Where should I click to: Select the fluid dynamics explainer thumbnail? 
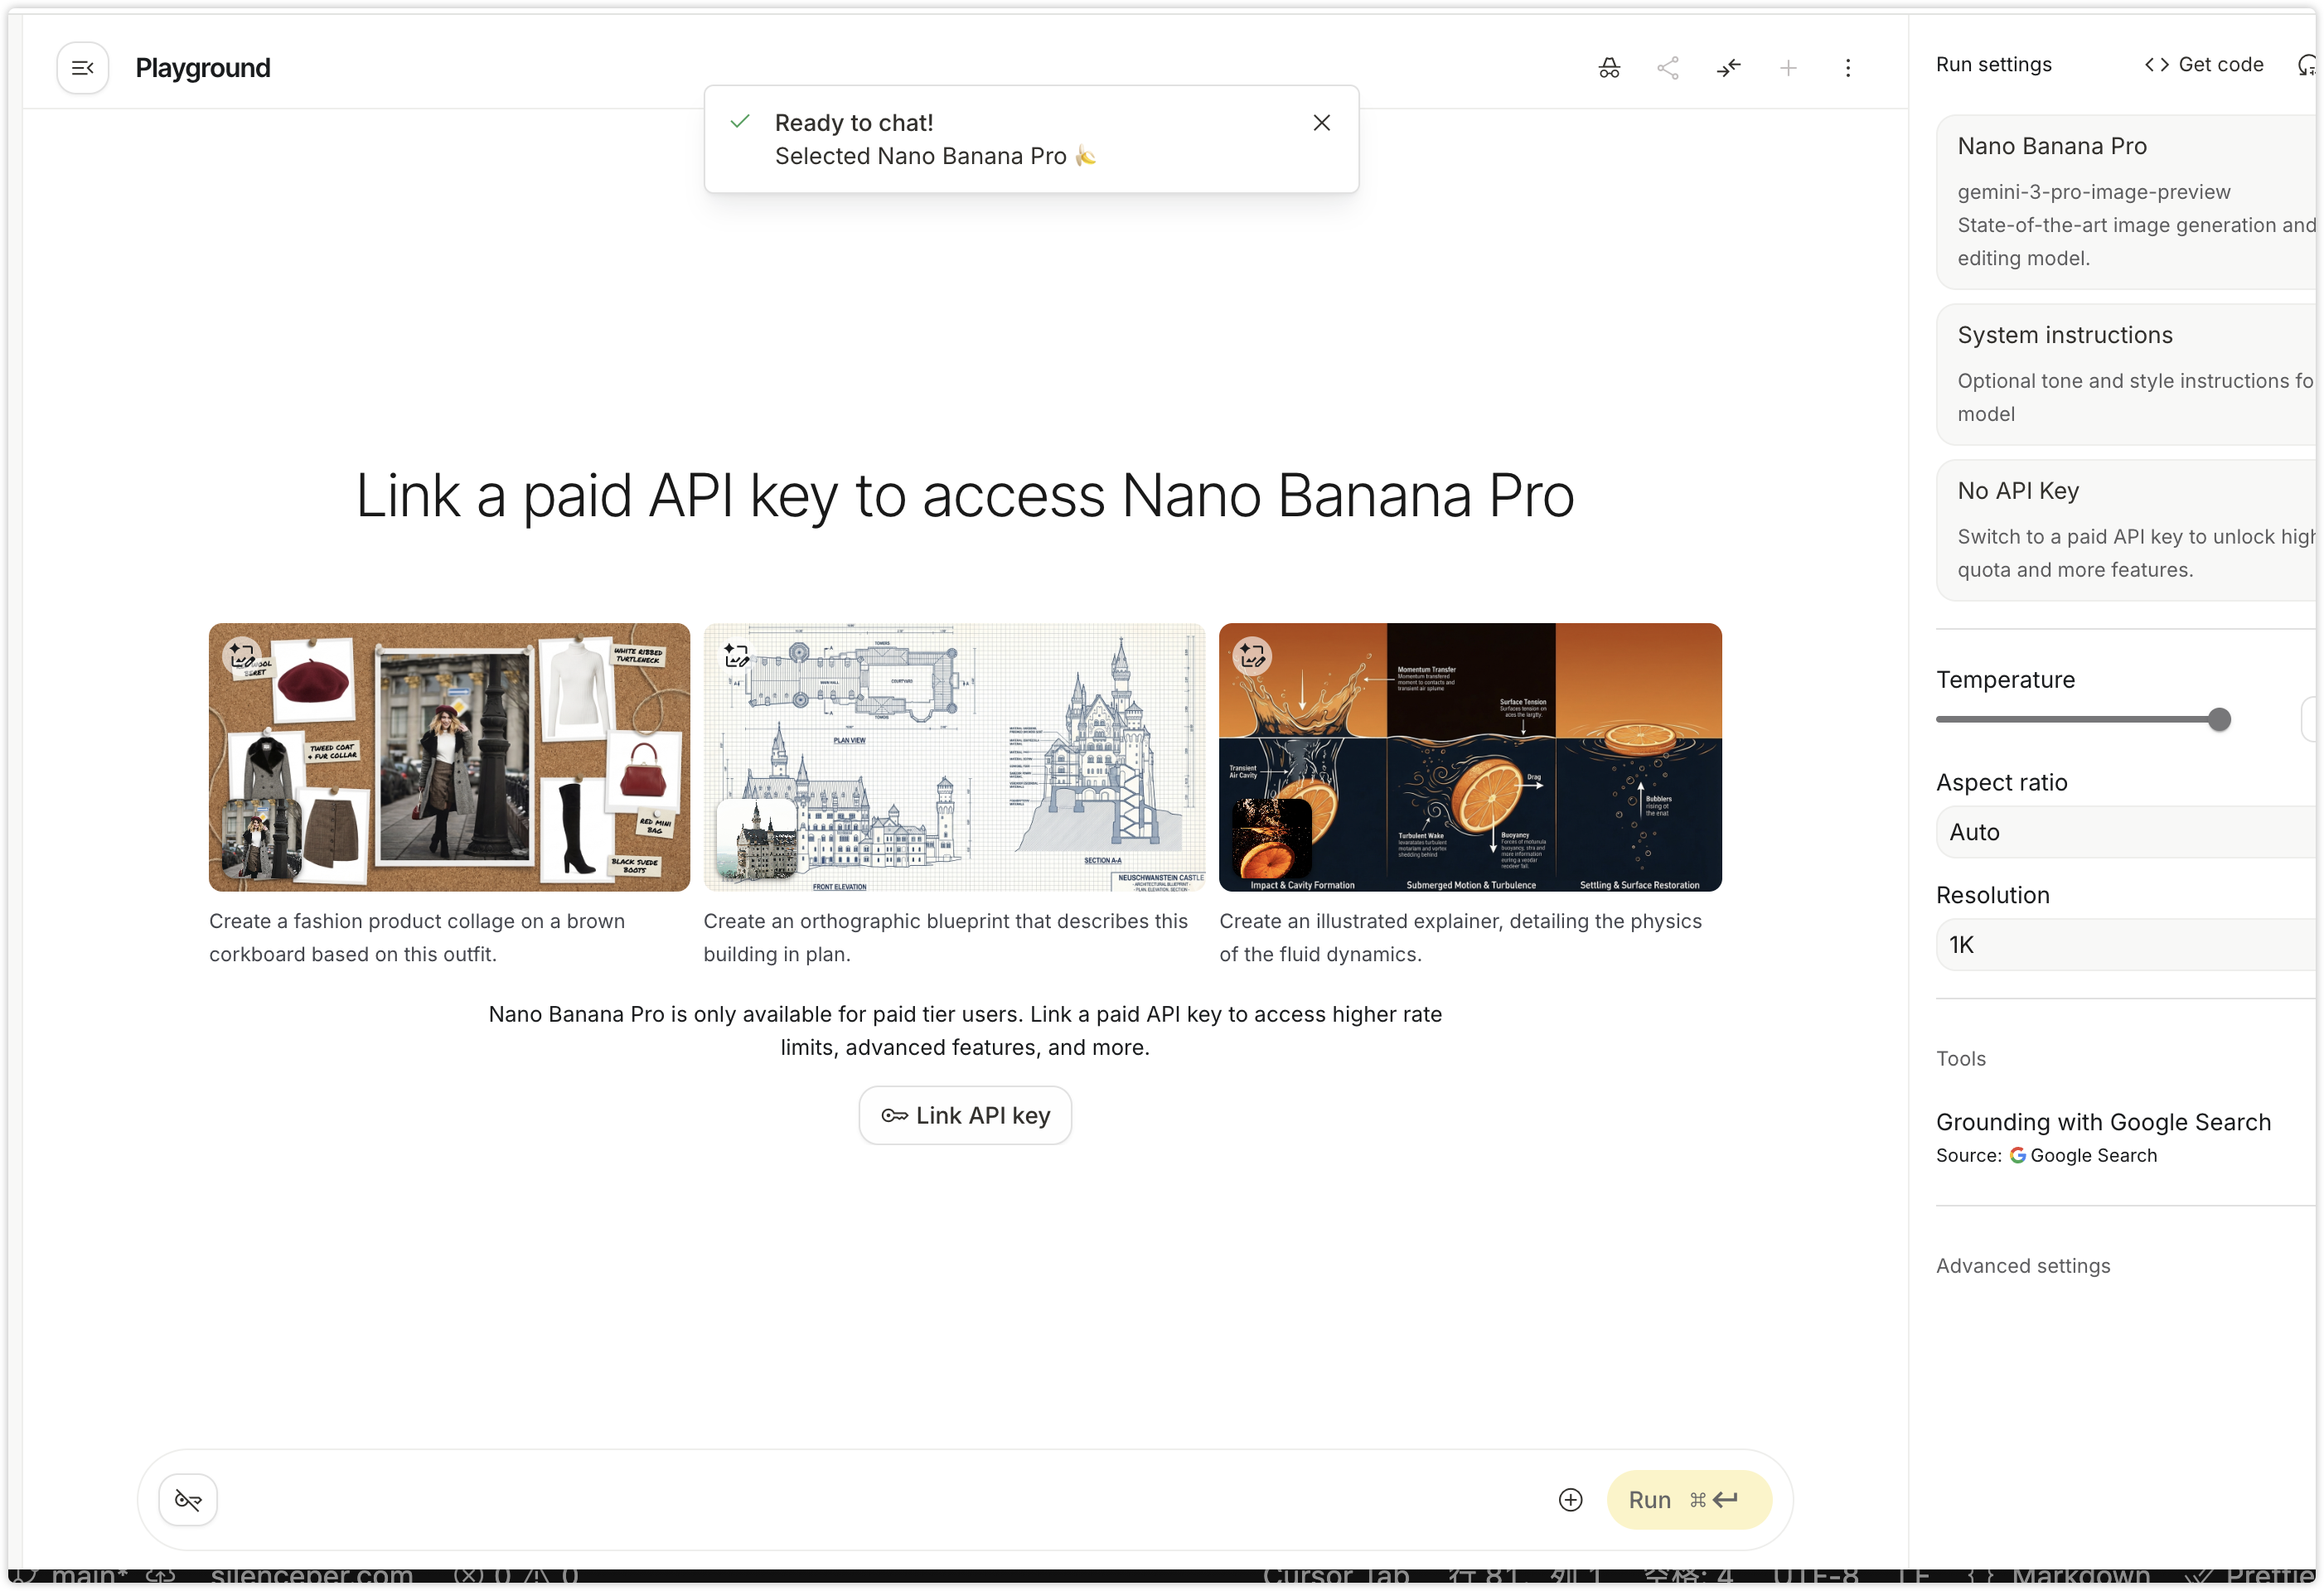pyautogui.click(x=1470, y=757)
